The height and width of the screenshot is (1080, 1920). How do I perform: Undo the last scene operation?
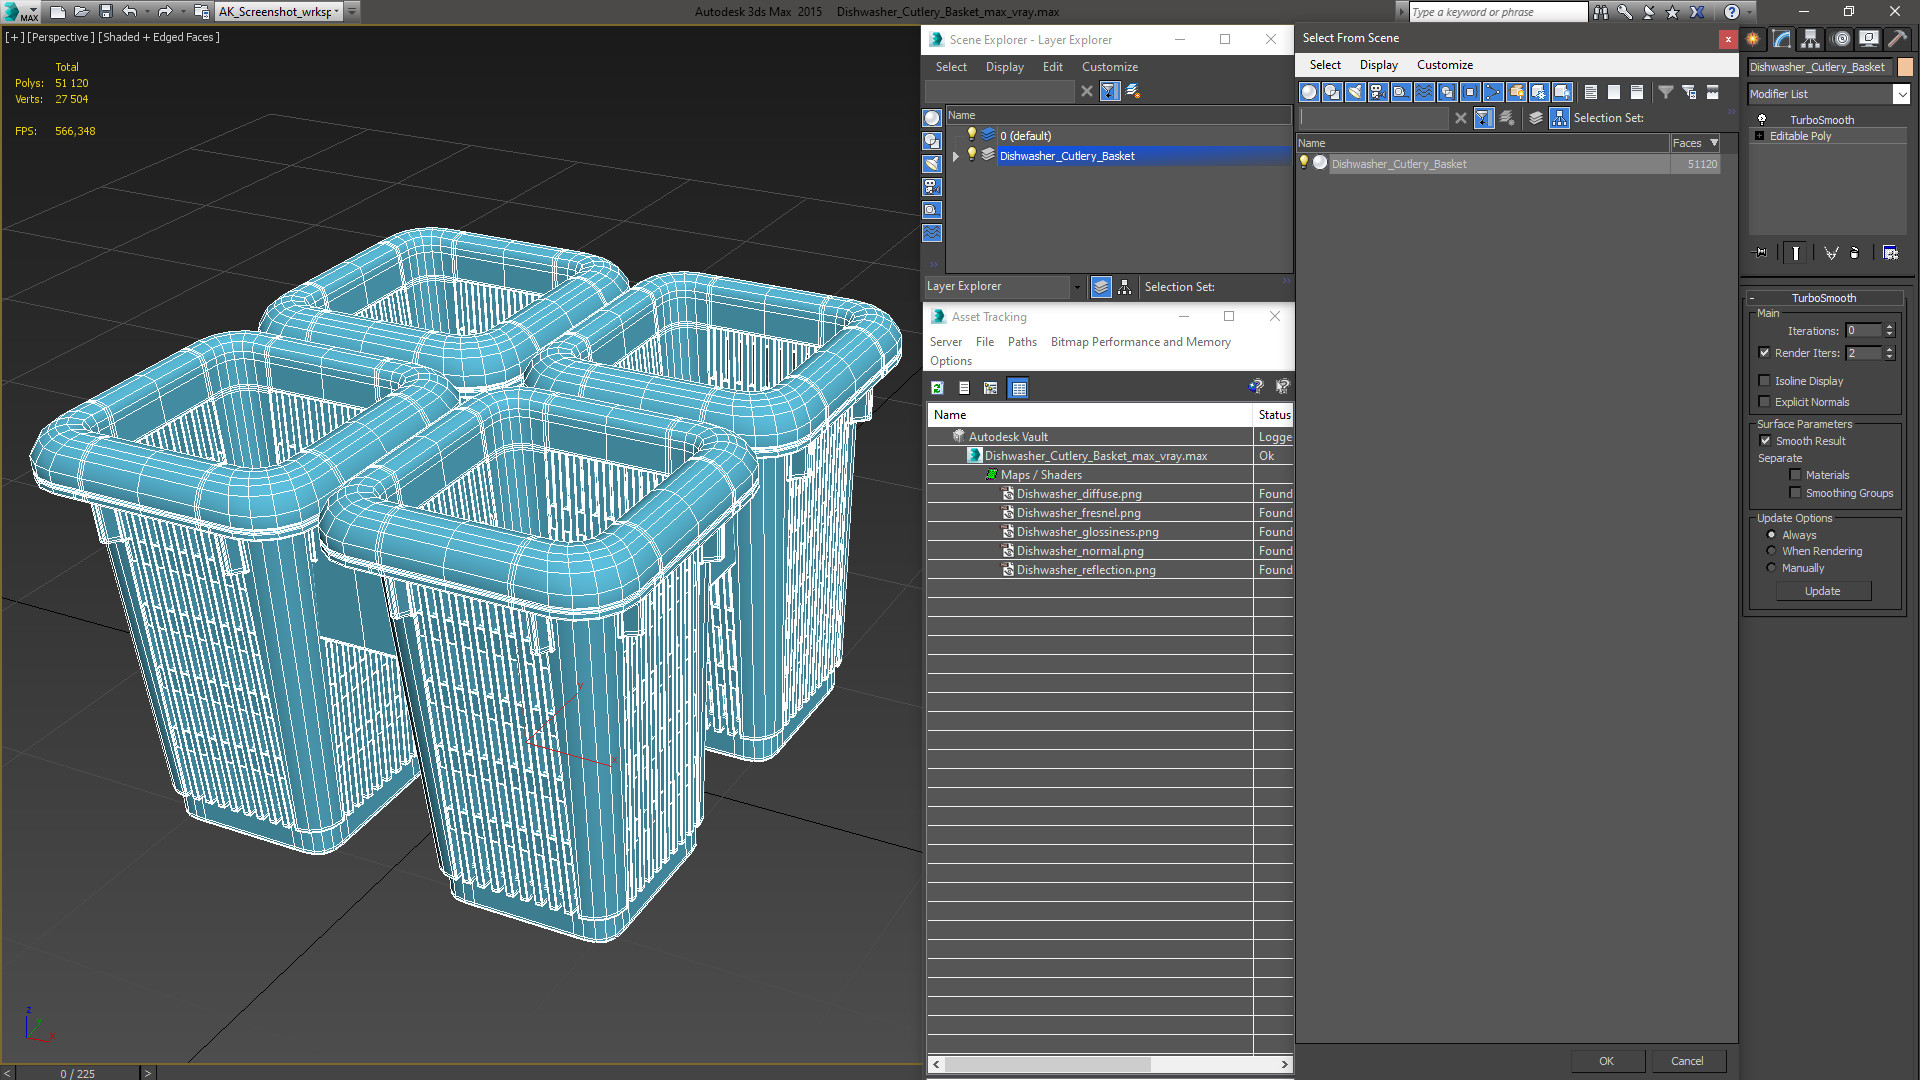[130, 12]
